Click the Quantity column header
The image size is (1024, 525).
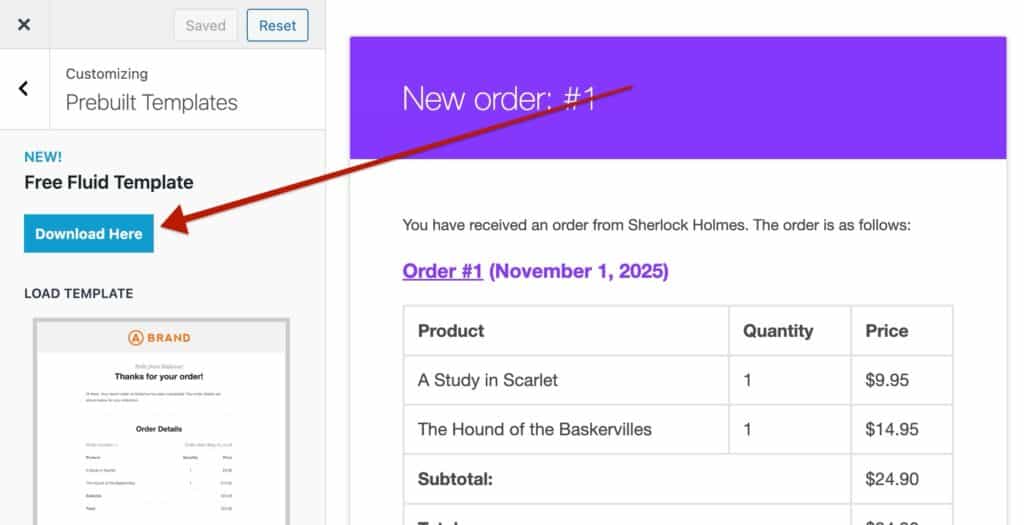778,331
